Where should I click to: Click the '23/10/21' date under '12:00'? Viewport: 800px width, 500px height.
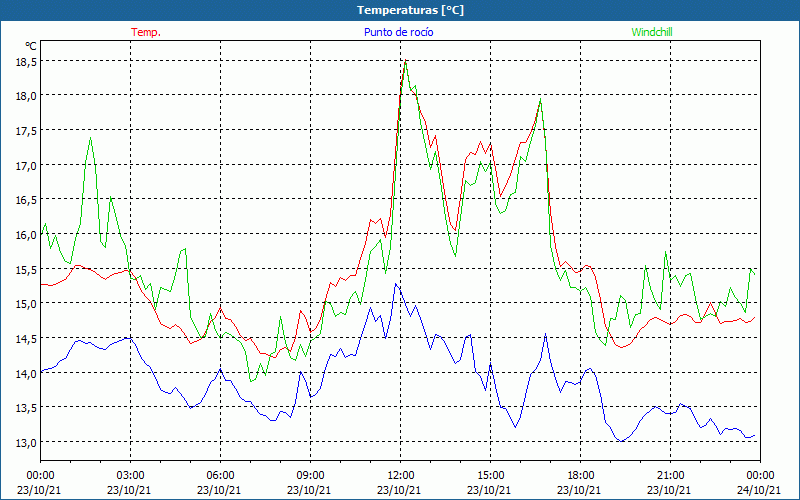pyautogui.click(x=401, y=490)
